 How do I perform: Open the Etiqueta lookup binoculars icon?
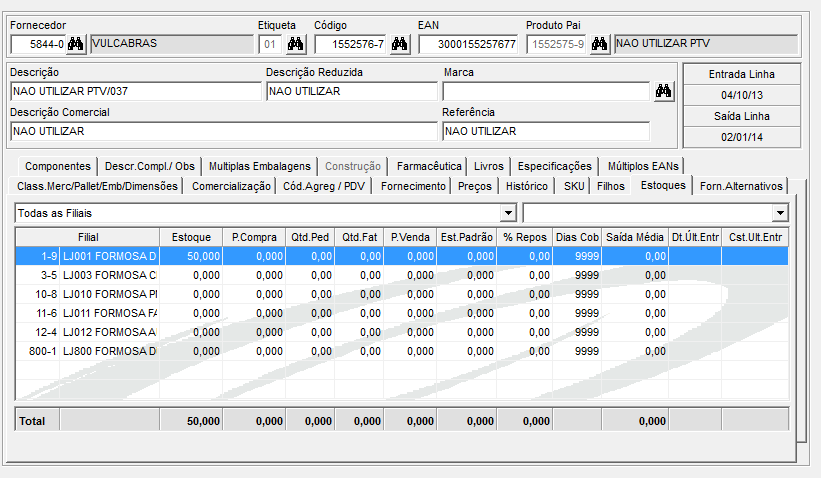295,44
